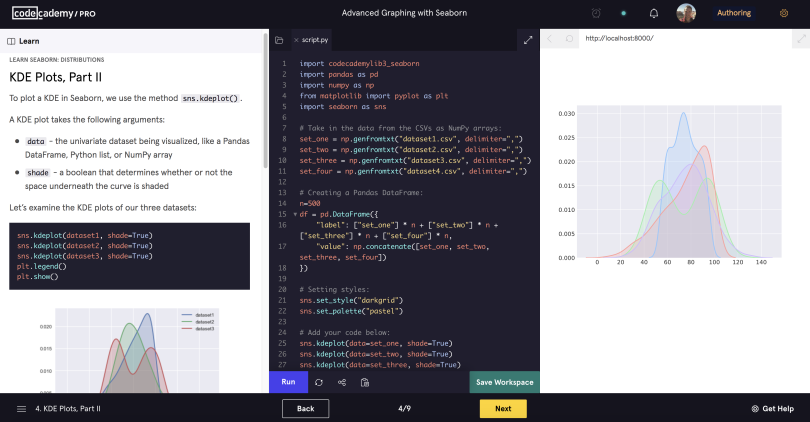Viewport: 810px width, 422px height.
Task: Click line 14 'n=500' in editor
Action: click(x=310, y=204)
